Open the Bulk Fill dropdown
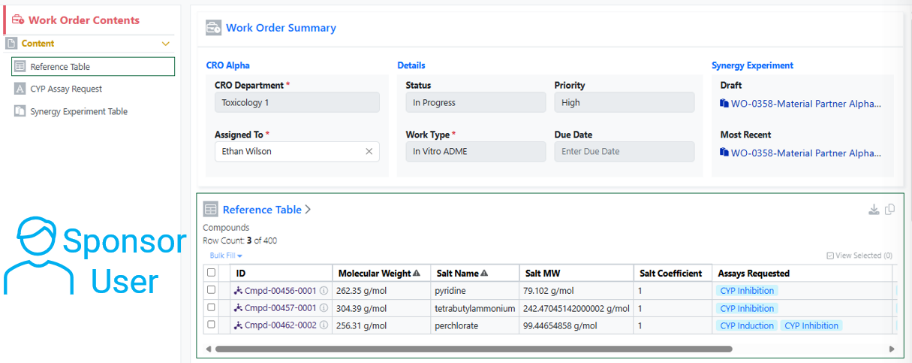 click(226, 255)
